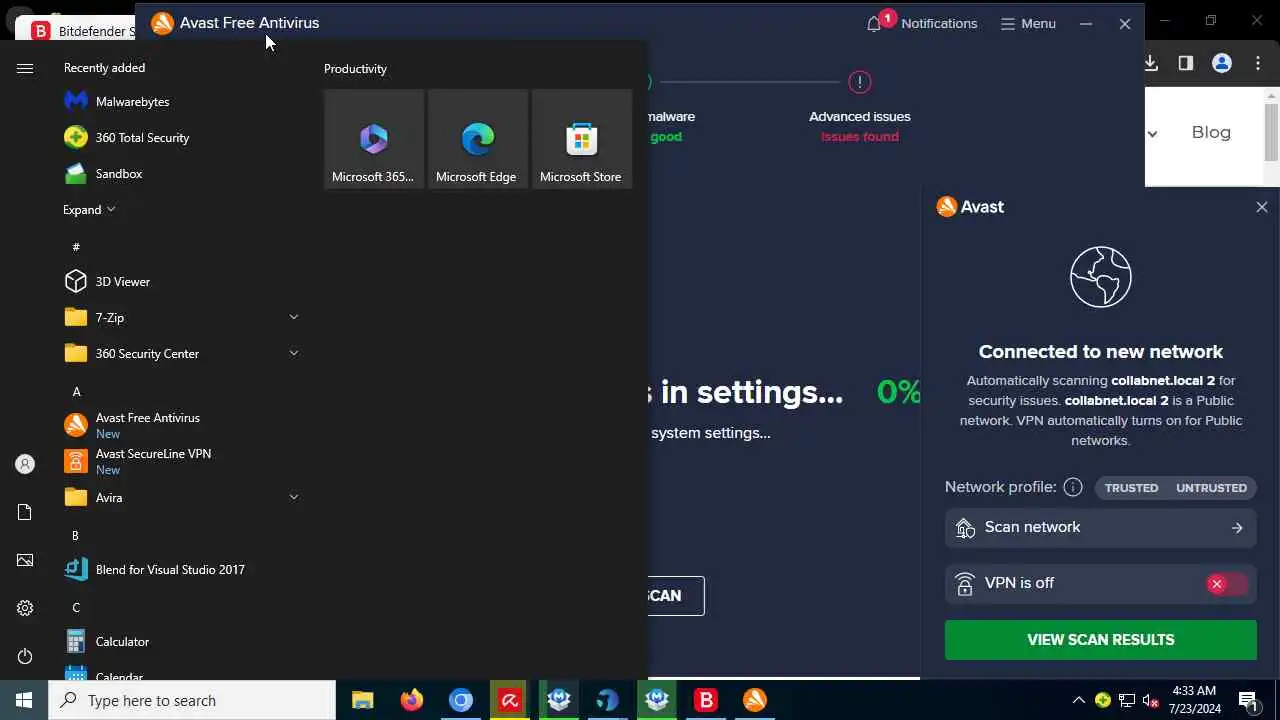Open Avira from the taskbar
The width and height of the screenshot is (1280, 720).
pyautogui.click(x=510, y=700)
